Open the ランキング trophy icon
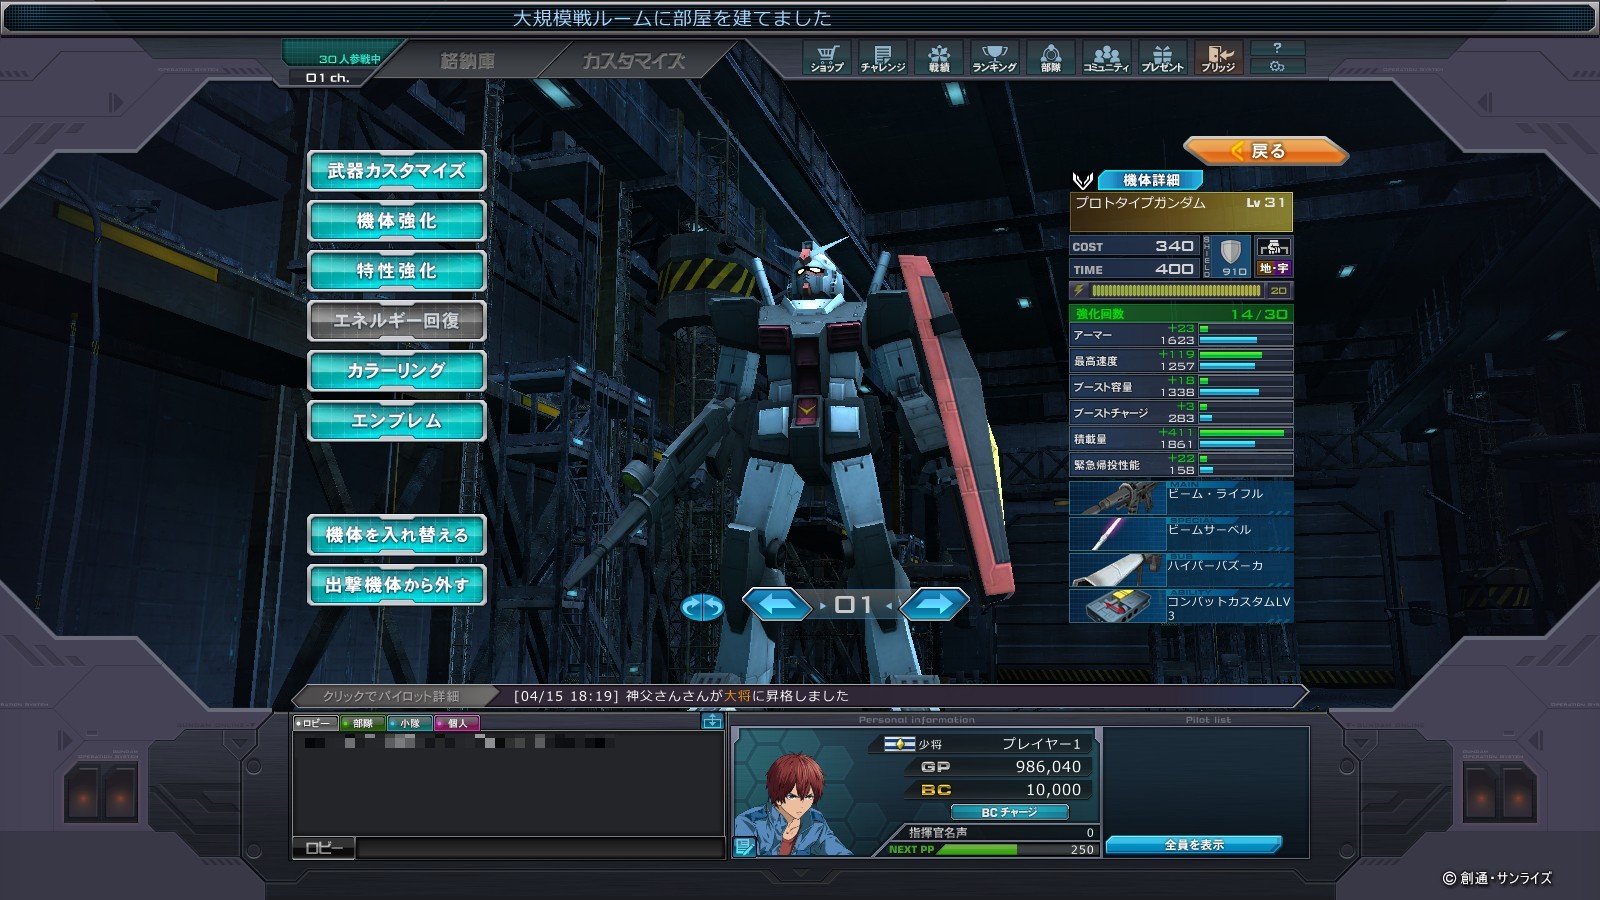Viewport: 1600px width, 900px height. pos(994,58)
